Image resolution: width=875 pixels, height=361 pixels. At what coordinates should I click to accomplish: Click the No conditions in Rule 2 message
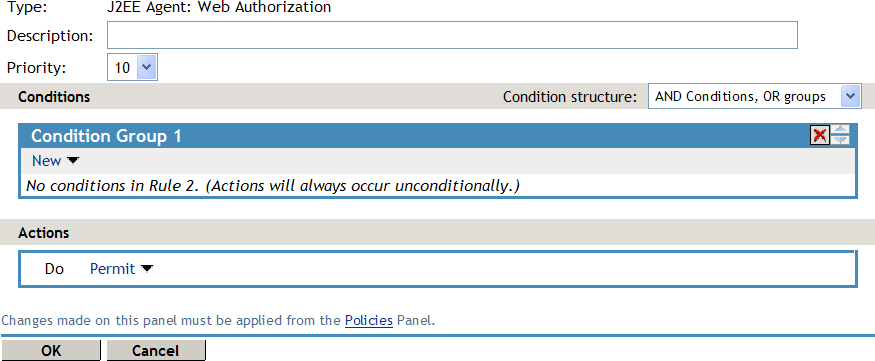pyautogui.click(x=273, y=185)
